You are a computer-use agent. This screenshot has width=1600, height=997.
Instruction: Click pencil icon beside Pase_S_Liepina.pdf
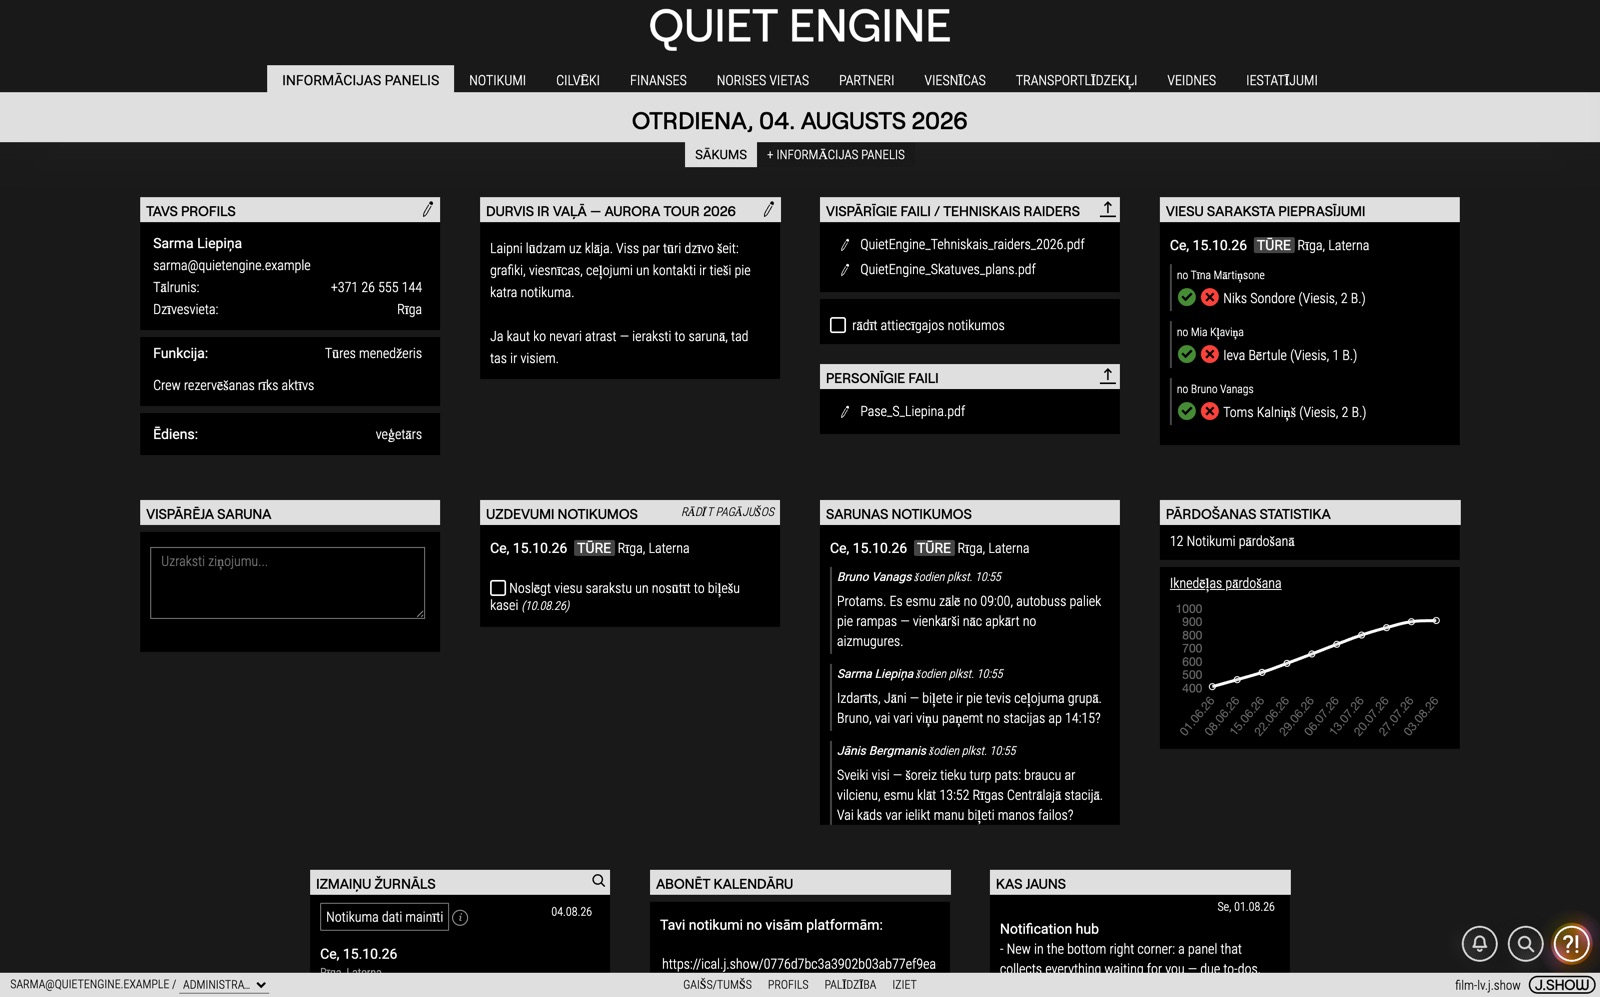pyautogui.click(x=845, y=412)
